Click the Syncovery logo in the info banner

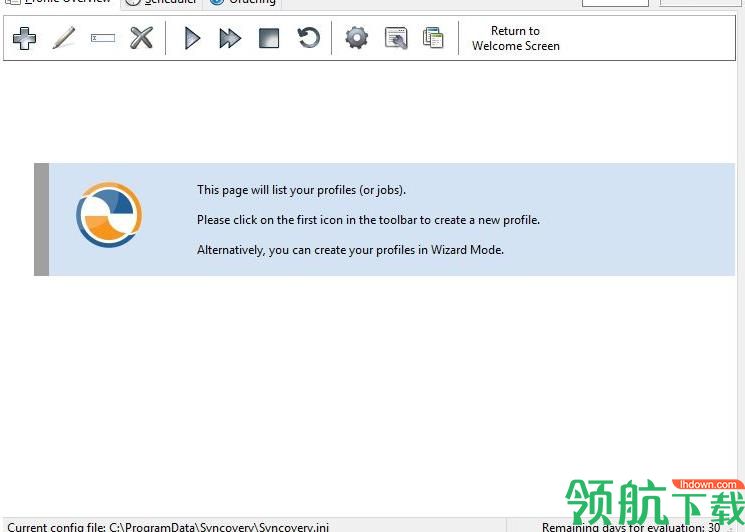coord(109,214)
